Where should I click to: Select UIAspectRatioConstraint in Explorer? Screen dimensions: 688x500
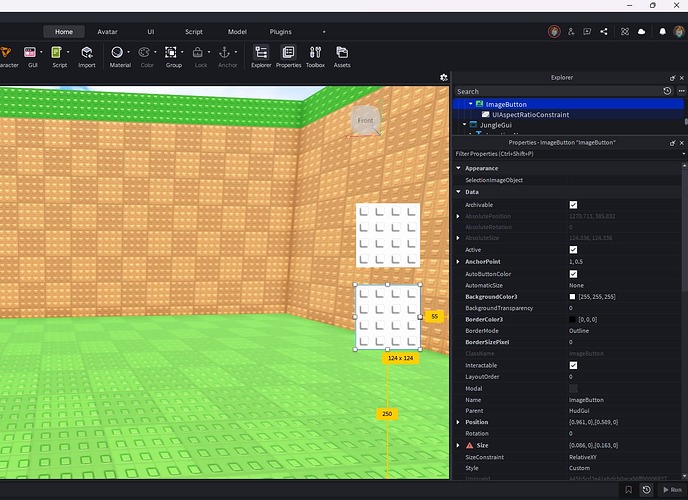[x=530, y=114]
